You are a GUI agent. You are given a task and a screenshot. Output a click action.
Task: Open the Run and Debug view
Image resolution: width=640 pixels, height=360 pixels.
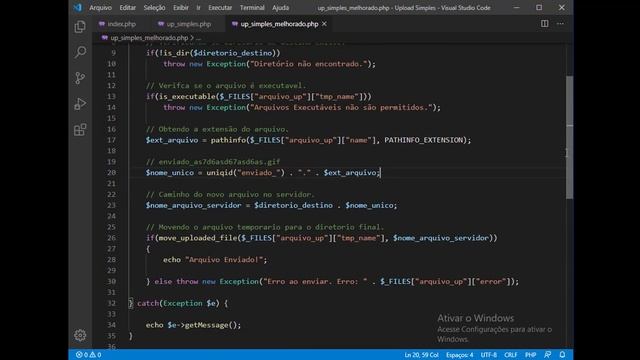click(x=80, y=104)
